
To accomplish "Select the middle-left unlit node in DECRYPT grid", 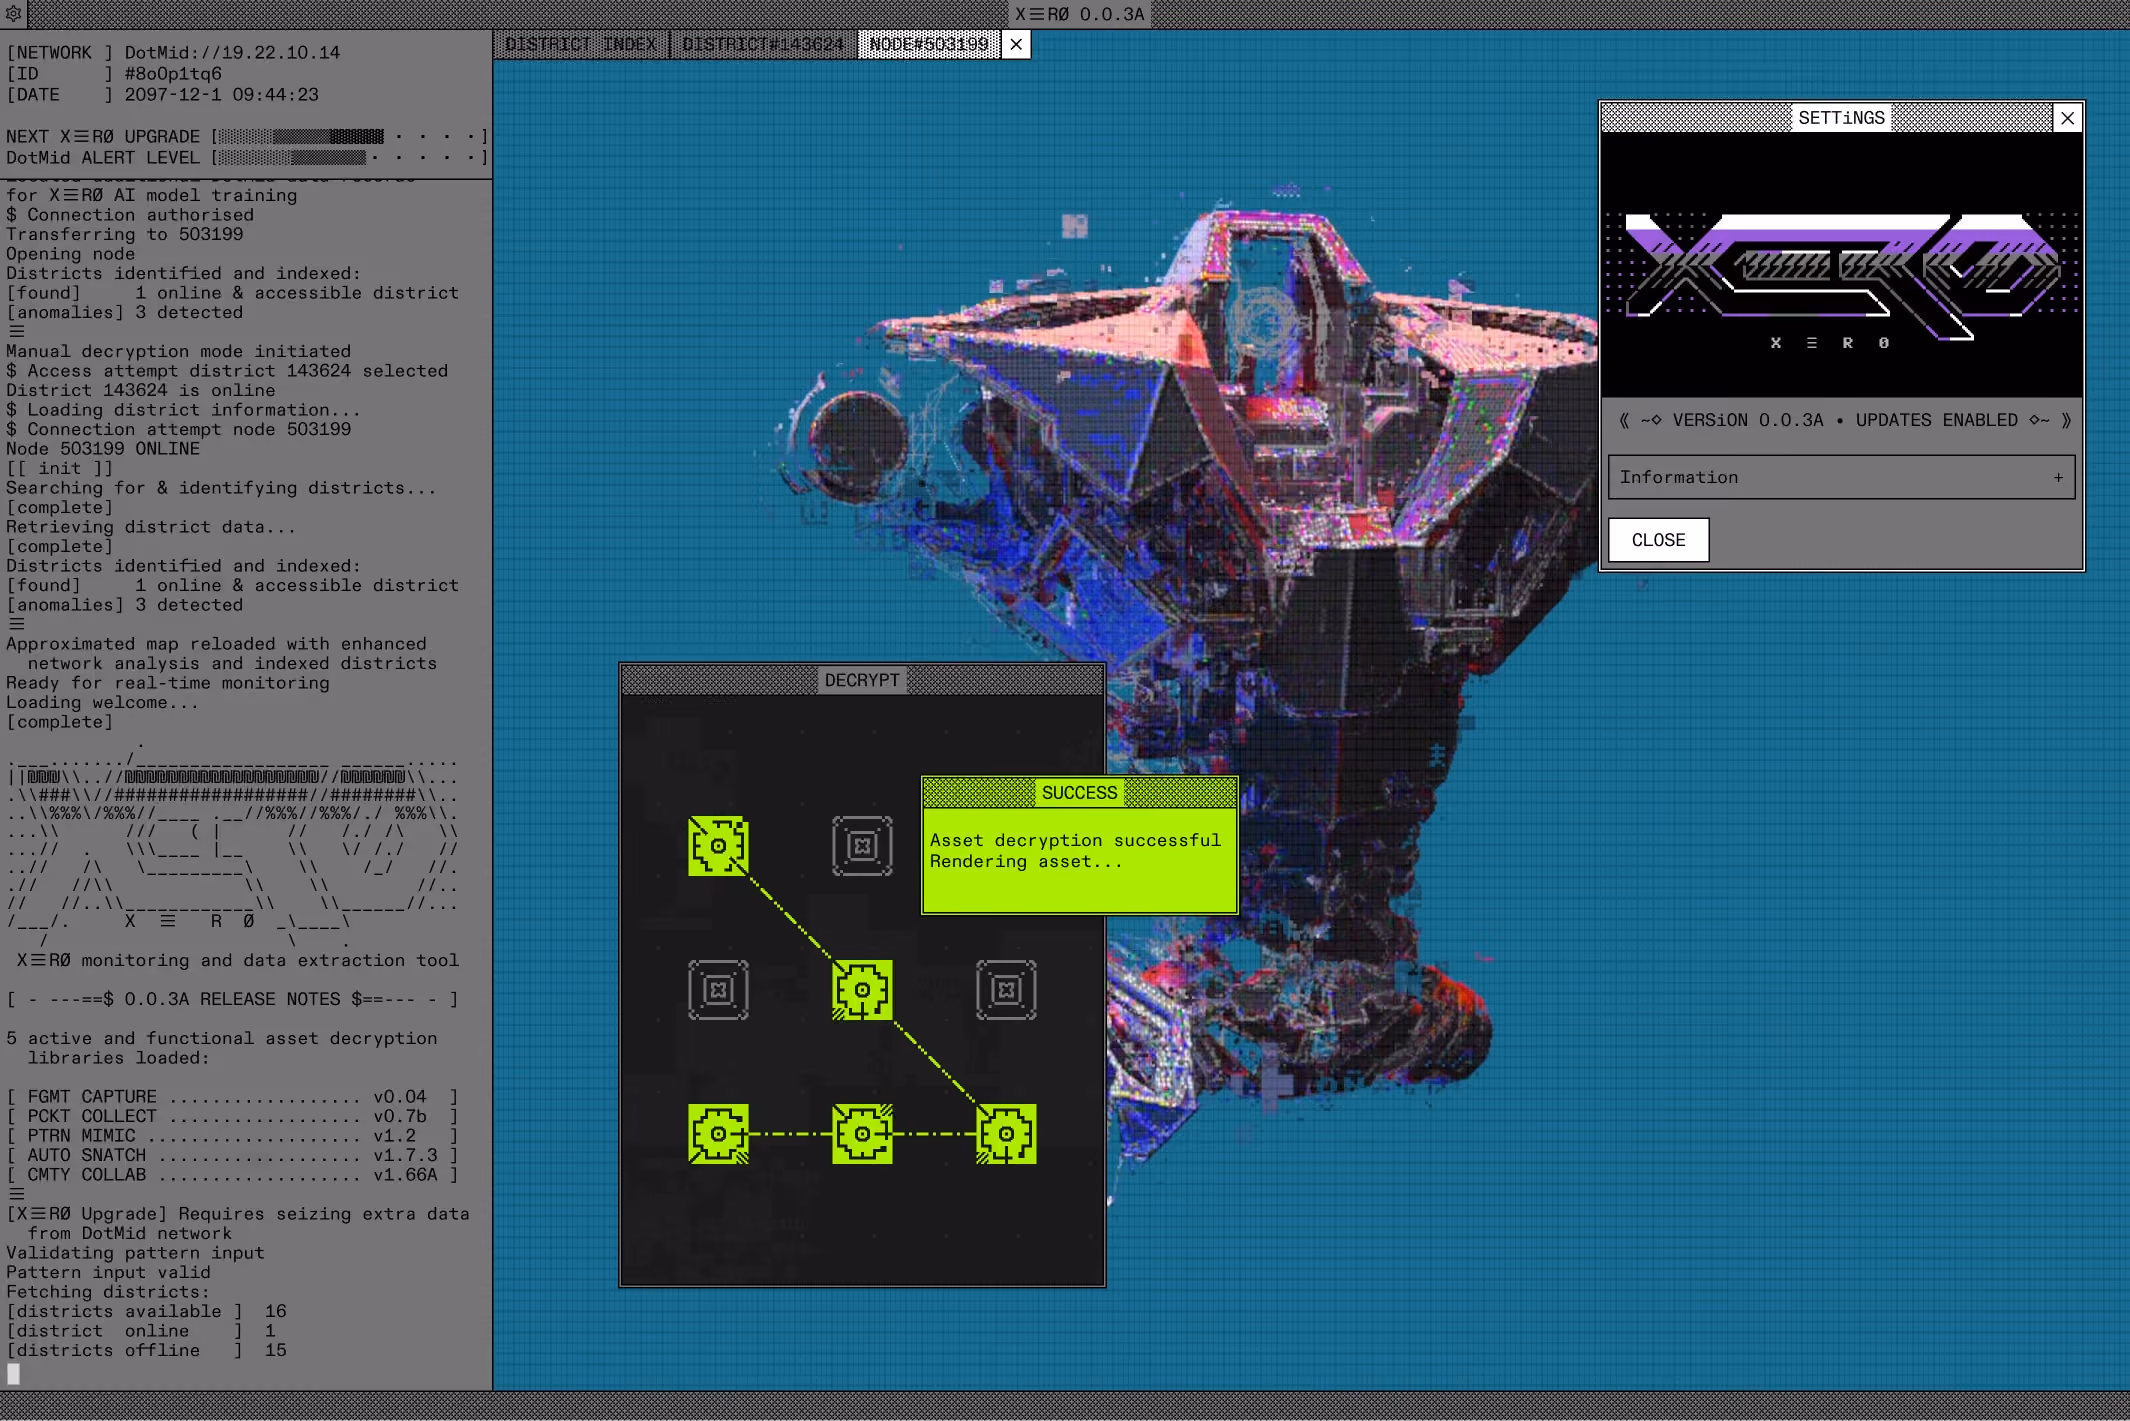I will pos(718,990).
